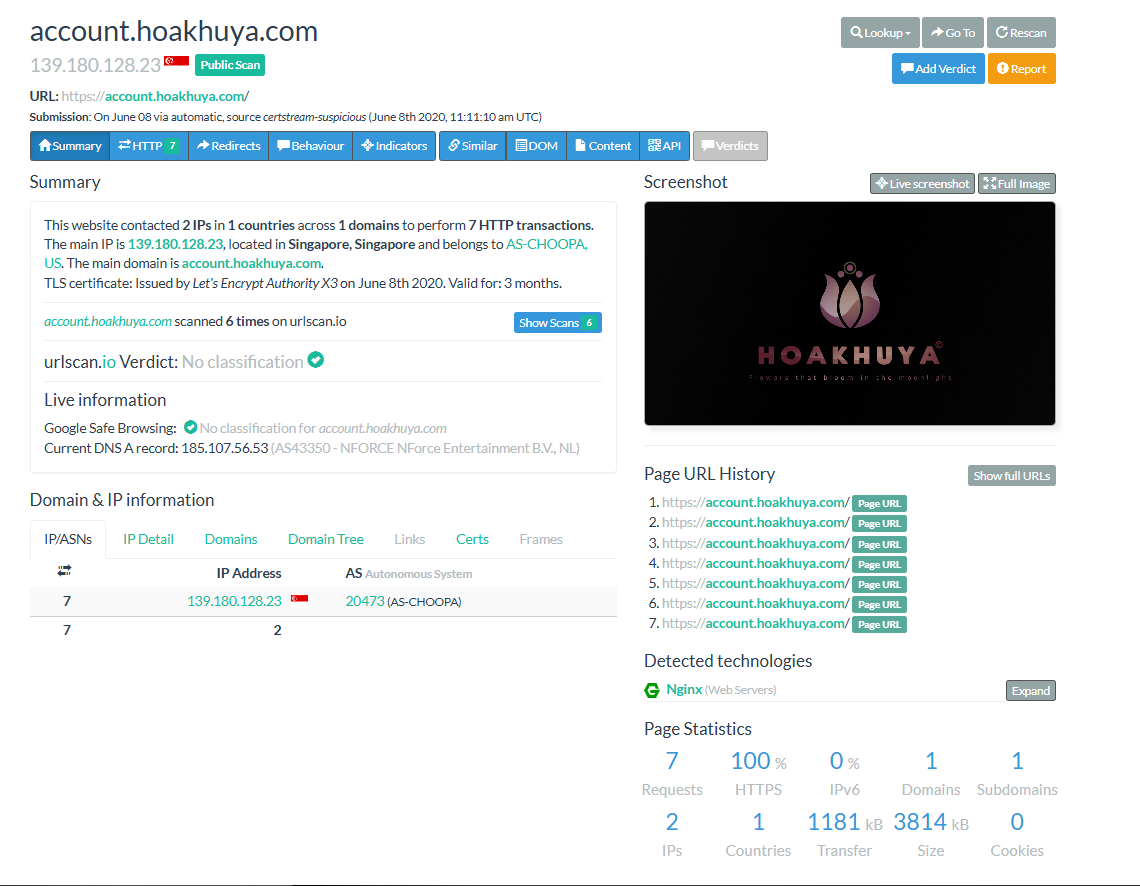Image resolution: width=1140 pixels, height=886 pixels.
Task: Show Scans for this domain
Action: pos(557,323)
